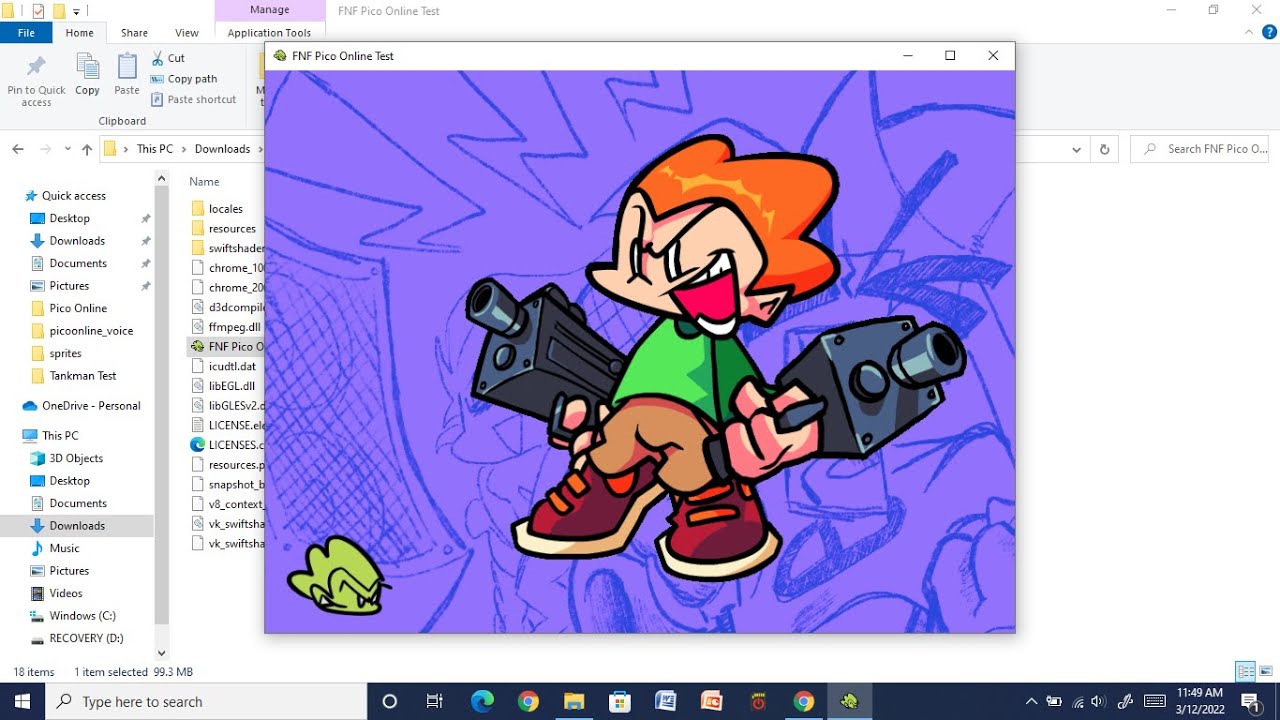Show hidden system tray icons
1280x720 pixels.
[1031, 701]
